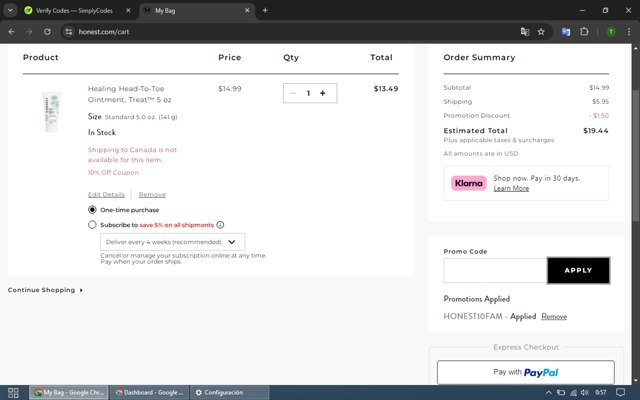
Task: Click the 10% Off Coupon text
Action: 113,172
